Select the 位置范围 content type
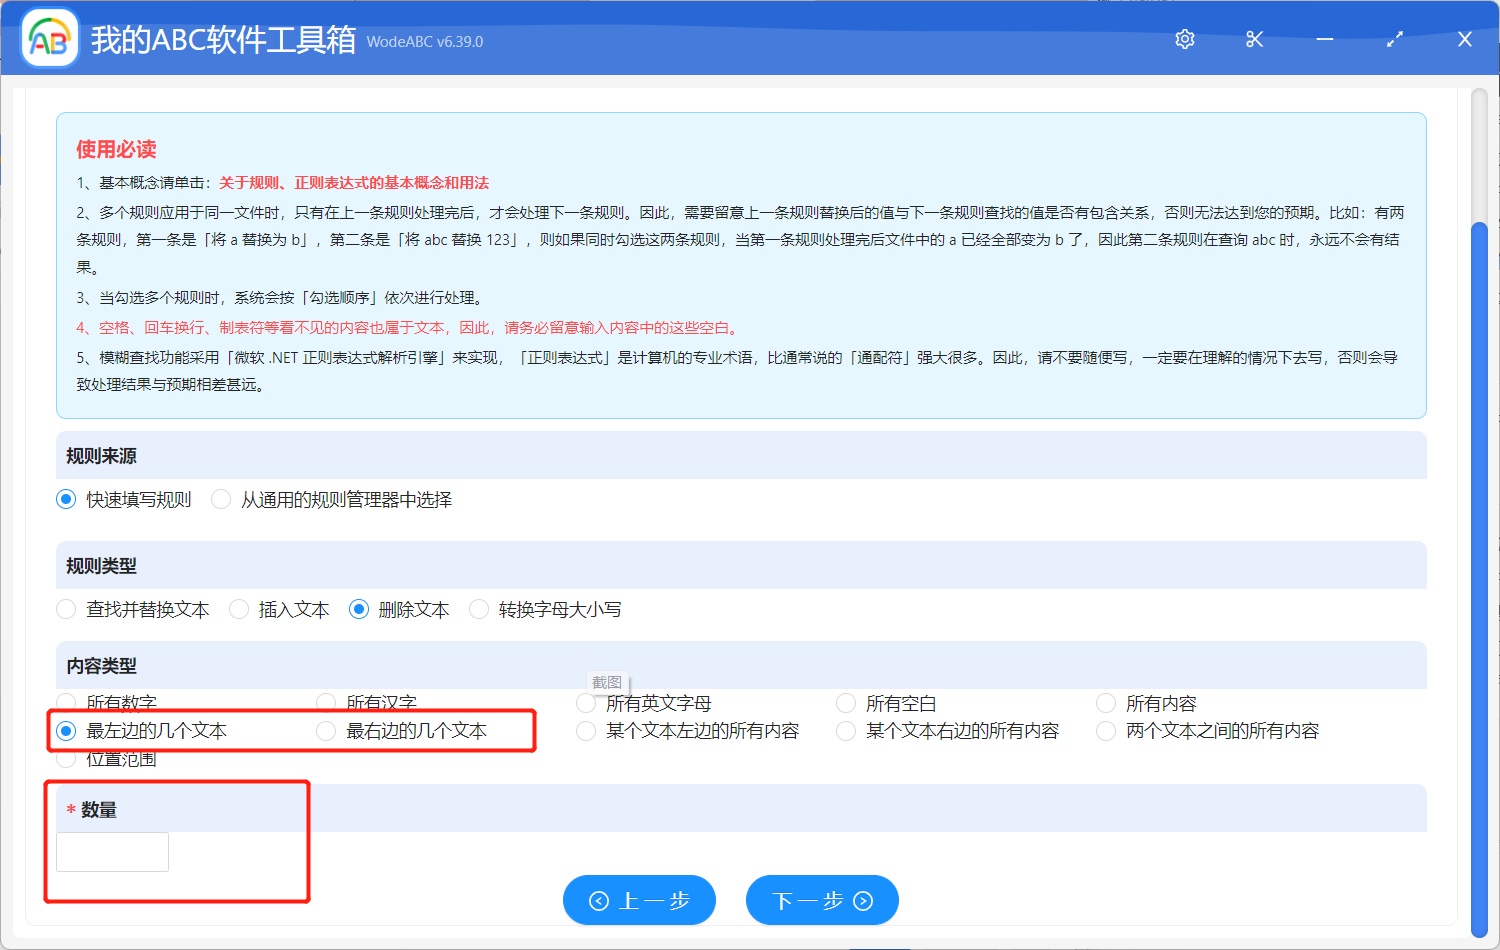 point(66,758)
